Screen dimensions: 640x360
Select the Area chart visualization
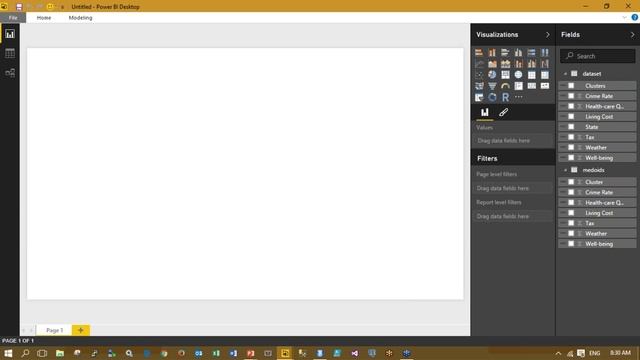click(492, 64)
